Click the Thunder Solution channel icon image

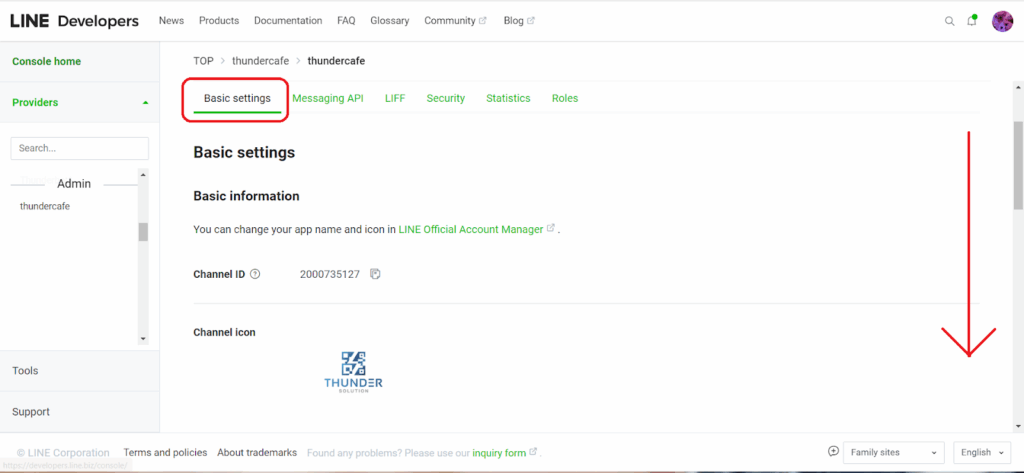[x=353, y=371]
